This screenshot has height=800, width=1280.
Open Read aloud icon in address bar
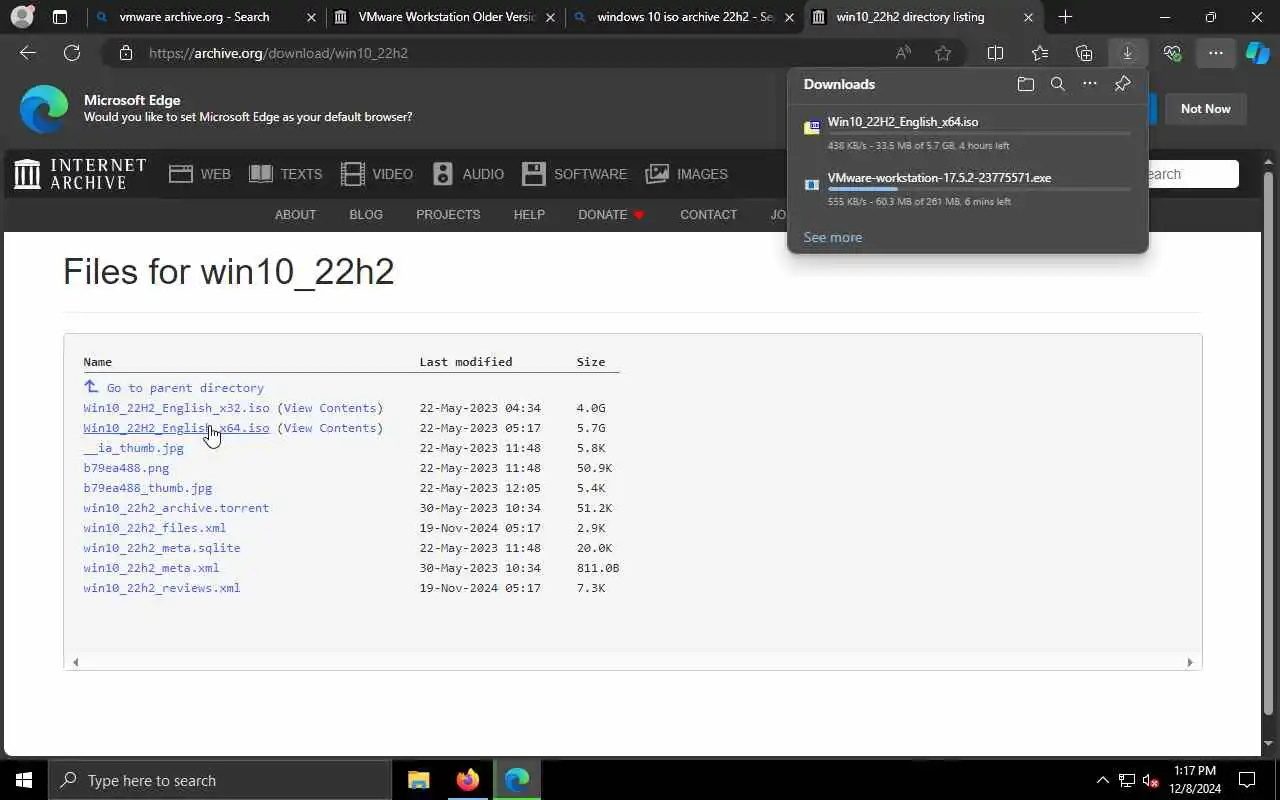click(x=903, y=53)
